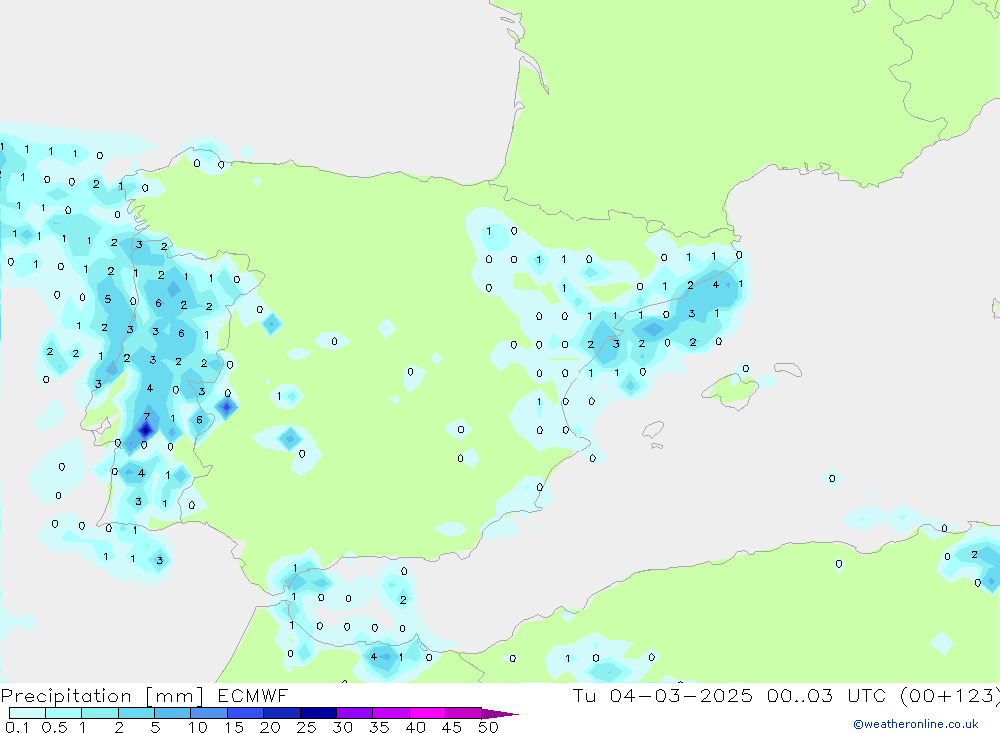Pick the 10–15 mm legend swatch
The image size is (1000, 733).
coord(209,713)
